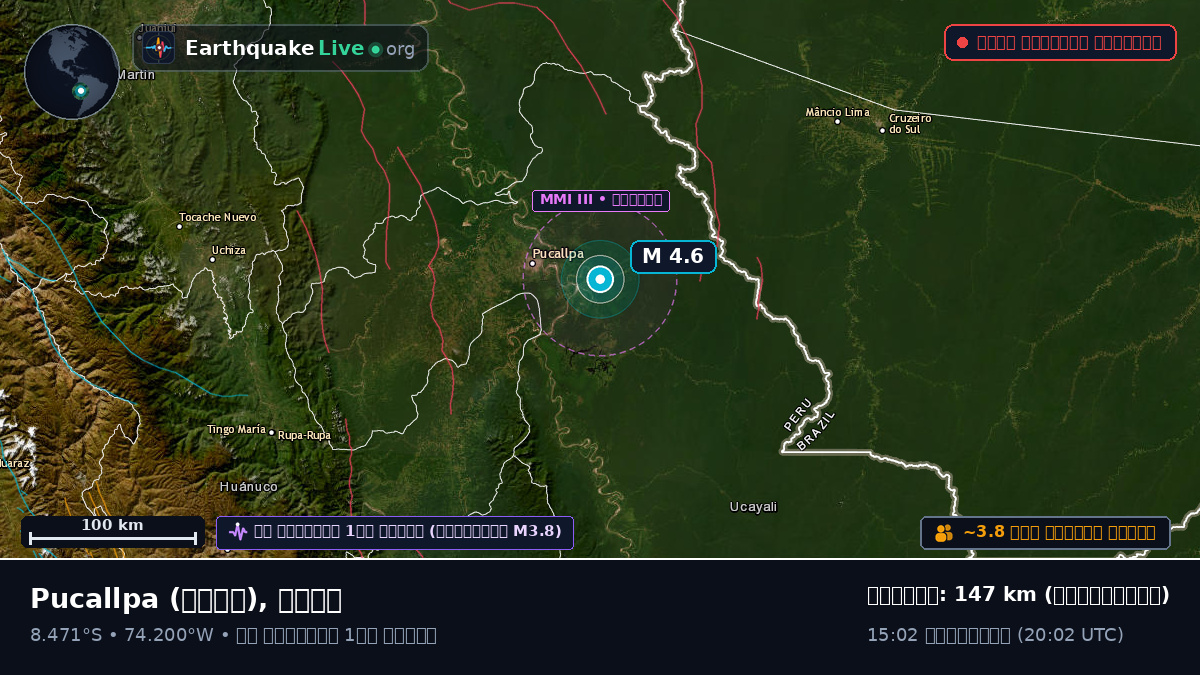Click the Earthquake Live compass logo icon
Image resolution: width=1200 pixels, height=675 pixels.
(158, 48)
